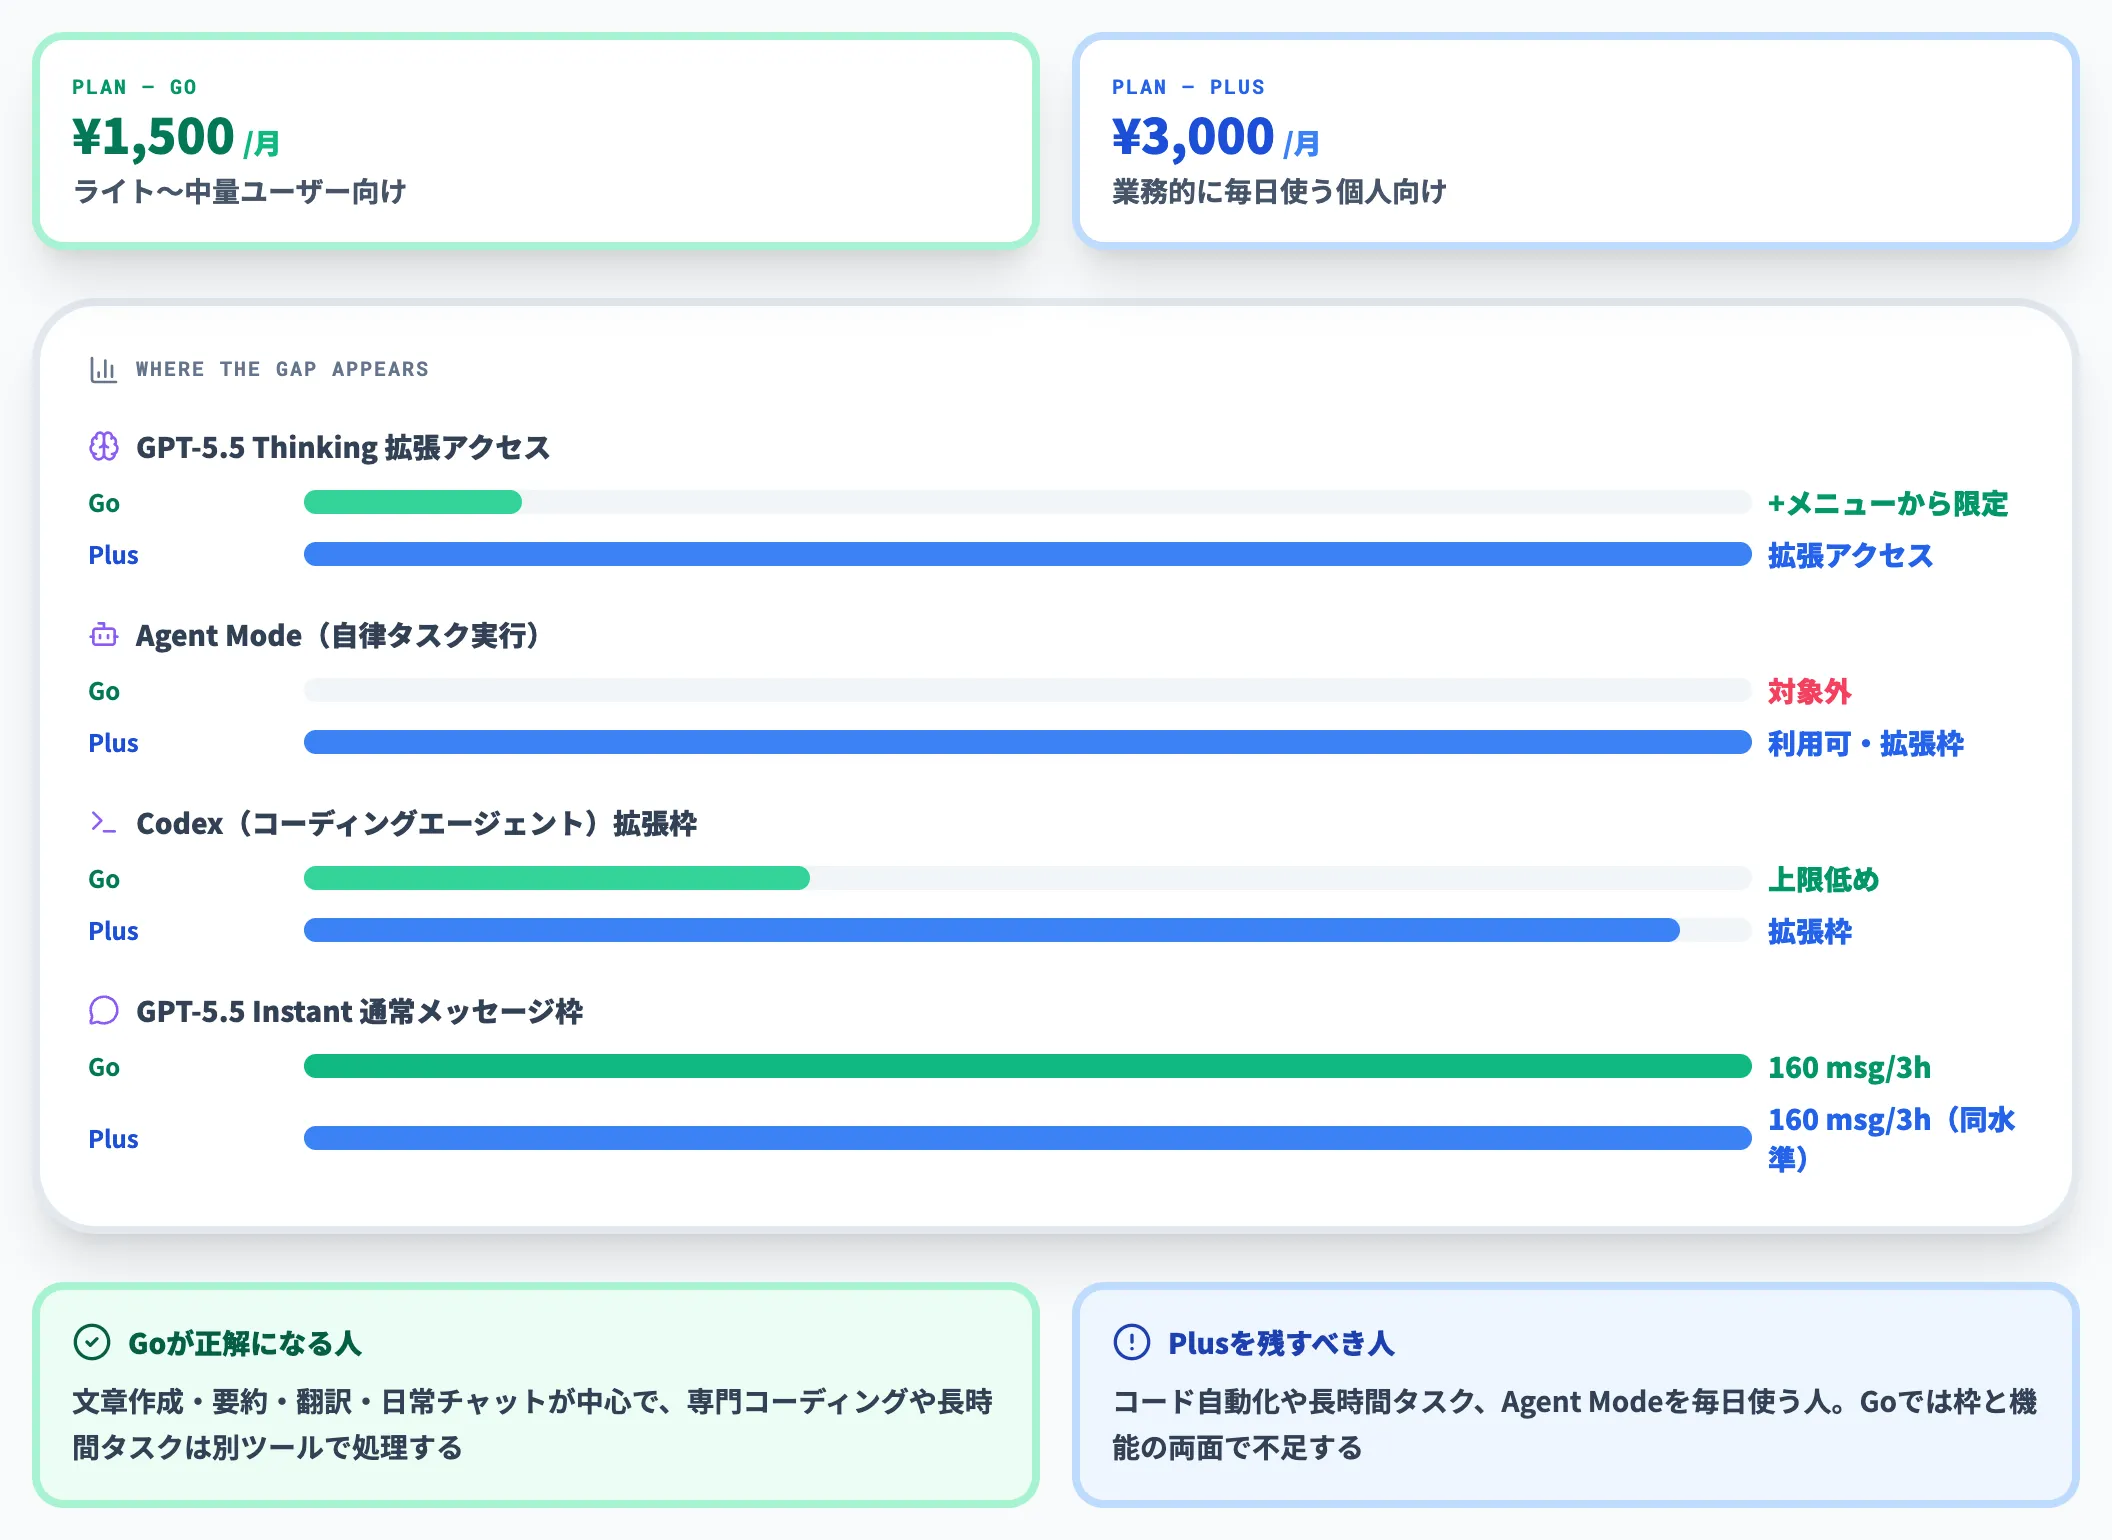The width and height of the screenshot is (2112, 1540).
Task: Click the Plus label under GPT-5.5 Thinking
Action: tap(113, 555)
